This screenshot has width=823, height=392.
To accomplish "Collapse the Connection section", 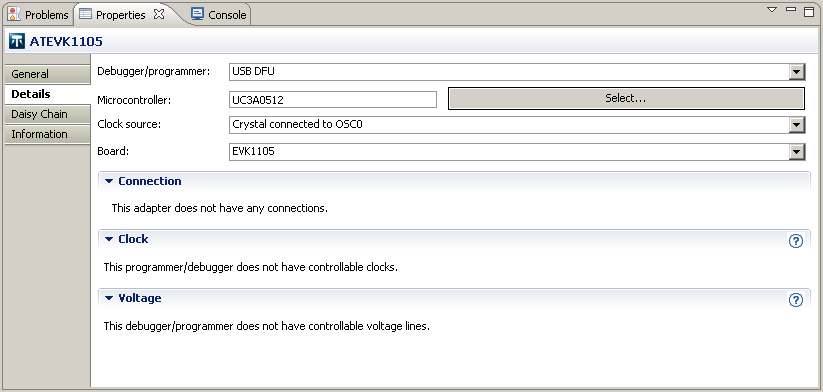I will (109, 181).
